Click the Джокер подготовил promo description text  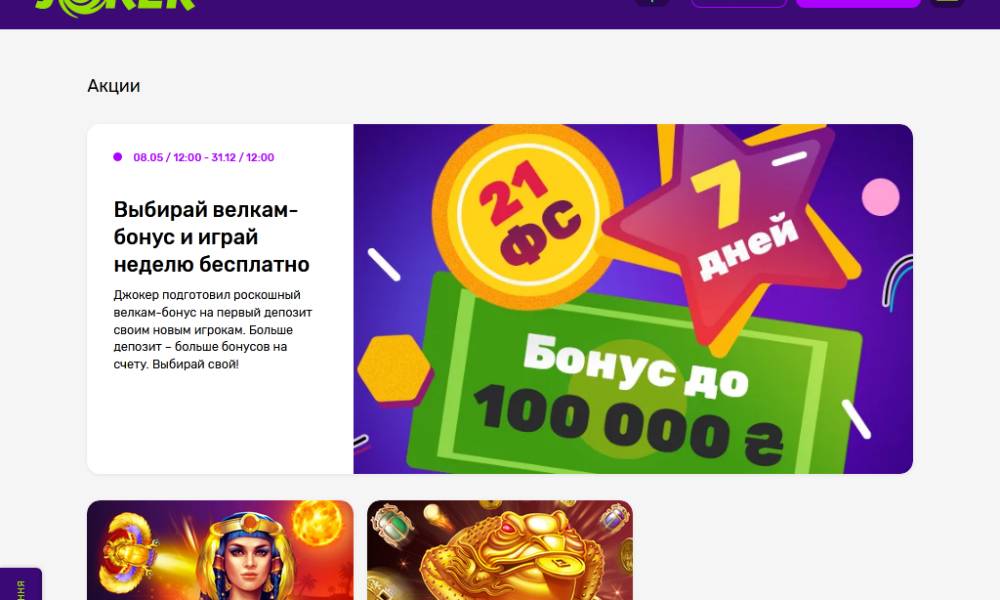(x=213, y=330)
